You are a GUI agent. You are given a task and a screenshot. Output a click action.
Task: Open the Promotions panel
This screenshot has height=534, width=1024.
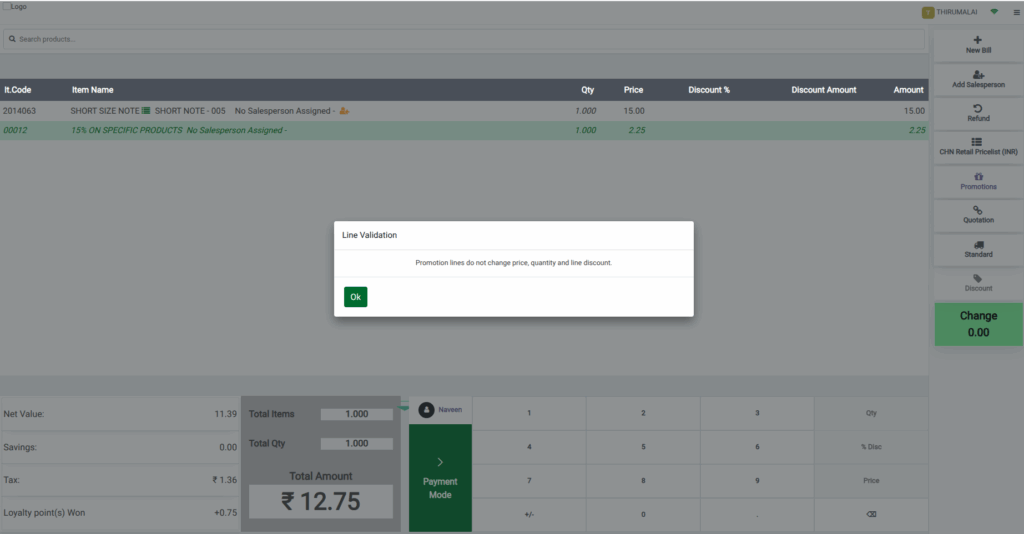(x=978, y=181)
